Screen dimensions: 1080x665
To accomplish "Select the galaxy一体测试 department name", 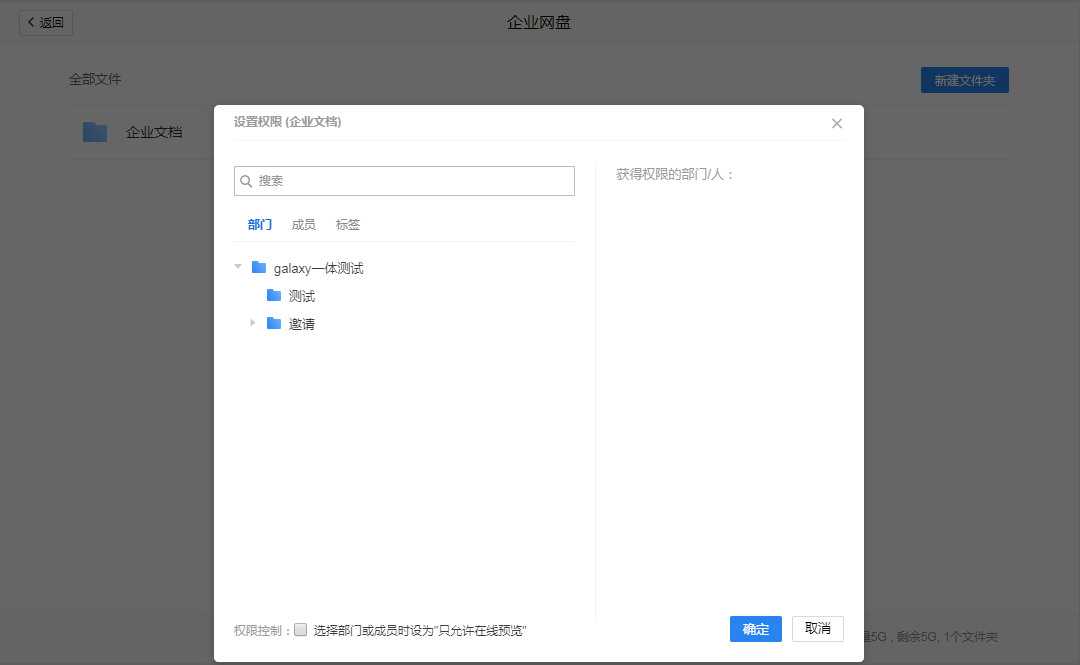I will coord(318,269).
